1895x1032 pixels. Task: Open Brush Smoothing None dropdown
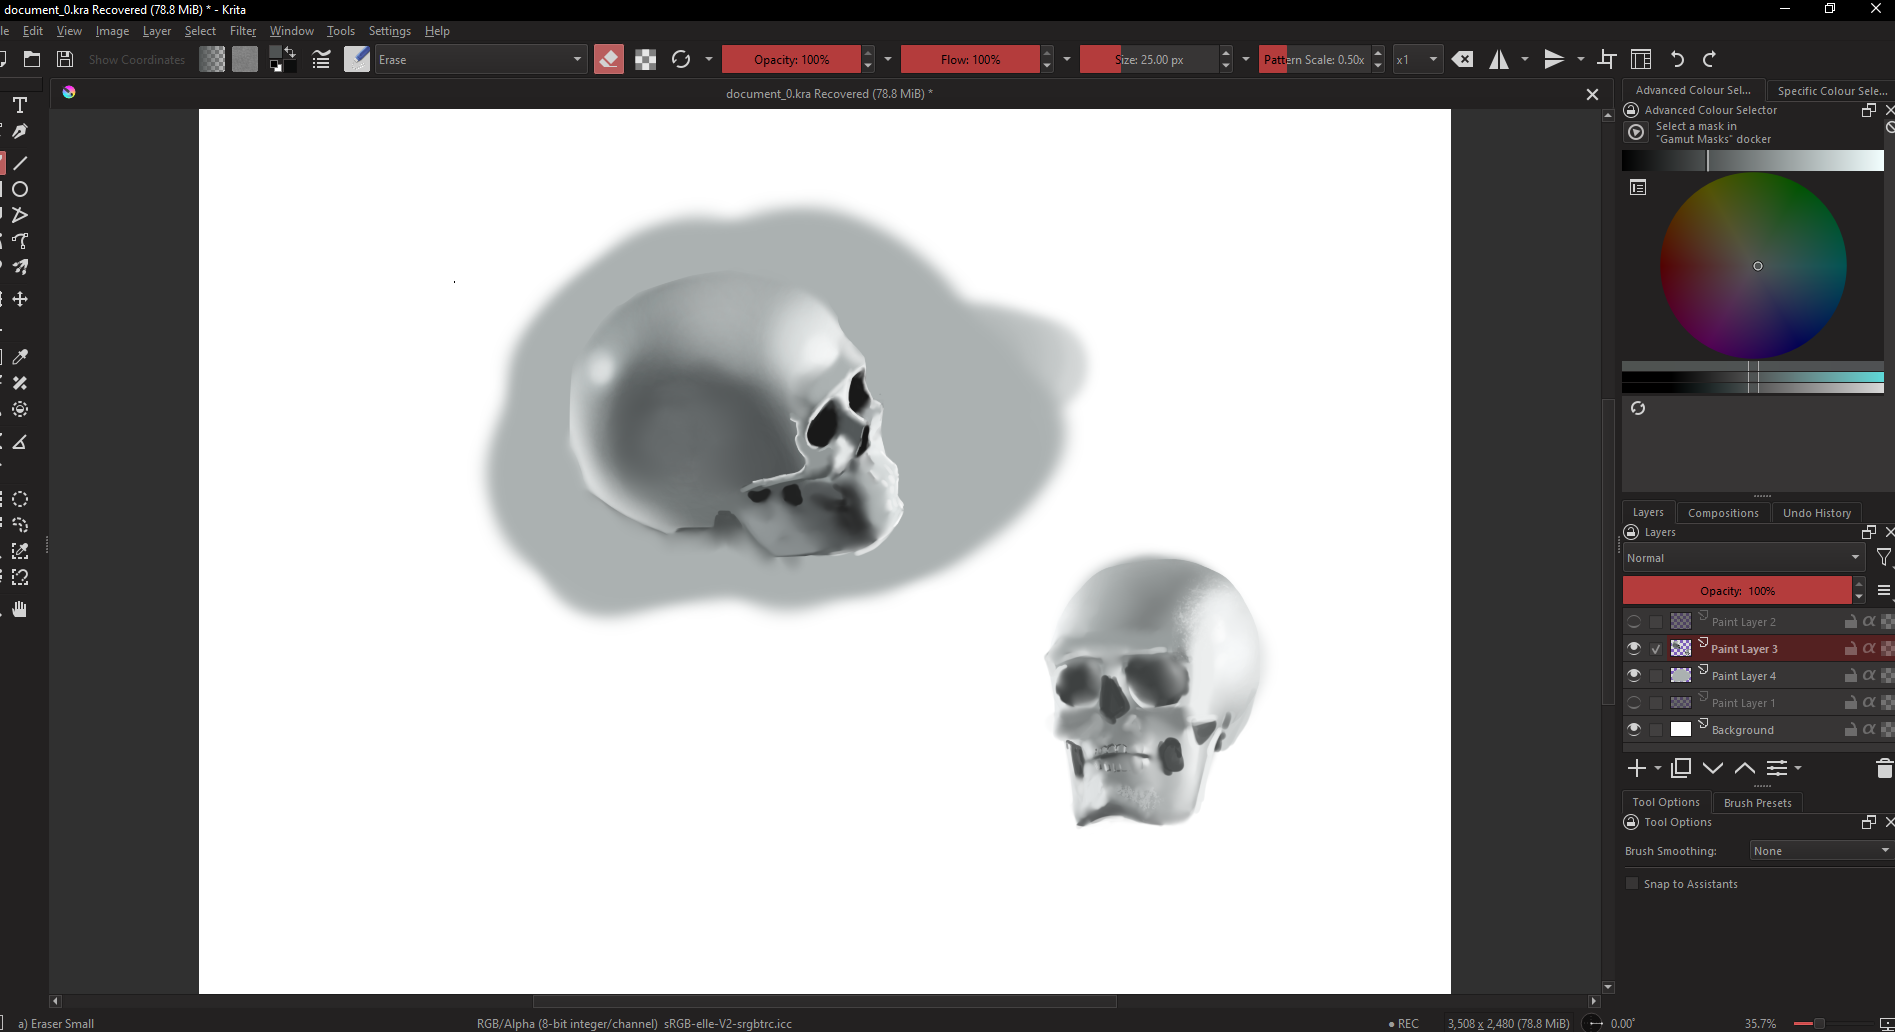tap(1821, 851)
